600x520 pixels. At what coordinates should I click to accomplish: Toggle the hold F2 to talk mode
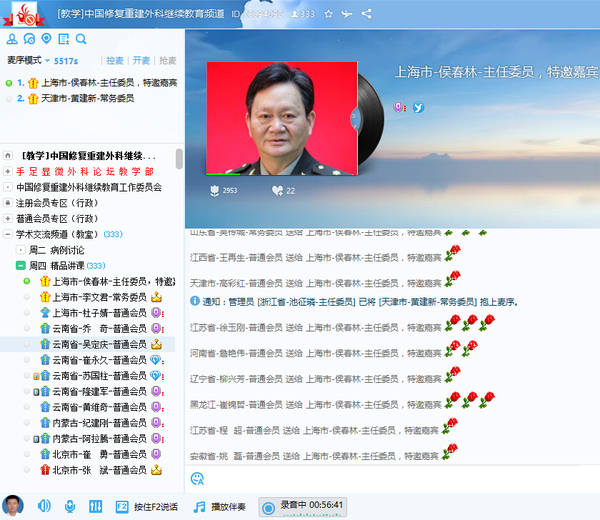pyautogui.click(x=148, y=506)
